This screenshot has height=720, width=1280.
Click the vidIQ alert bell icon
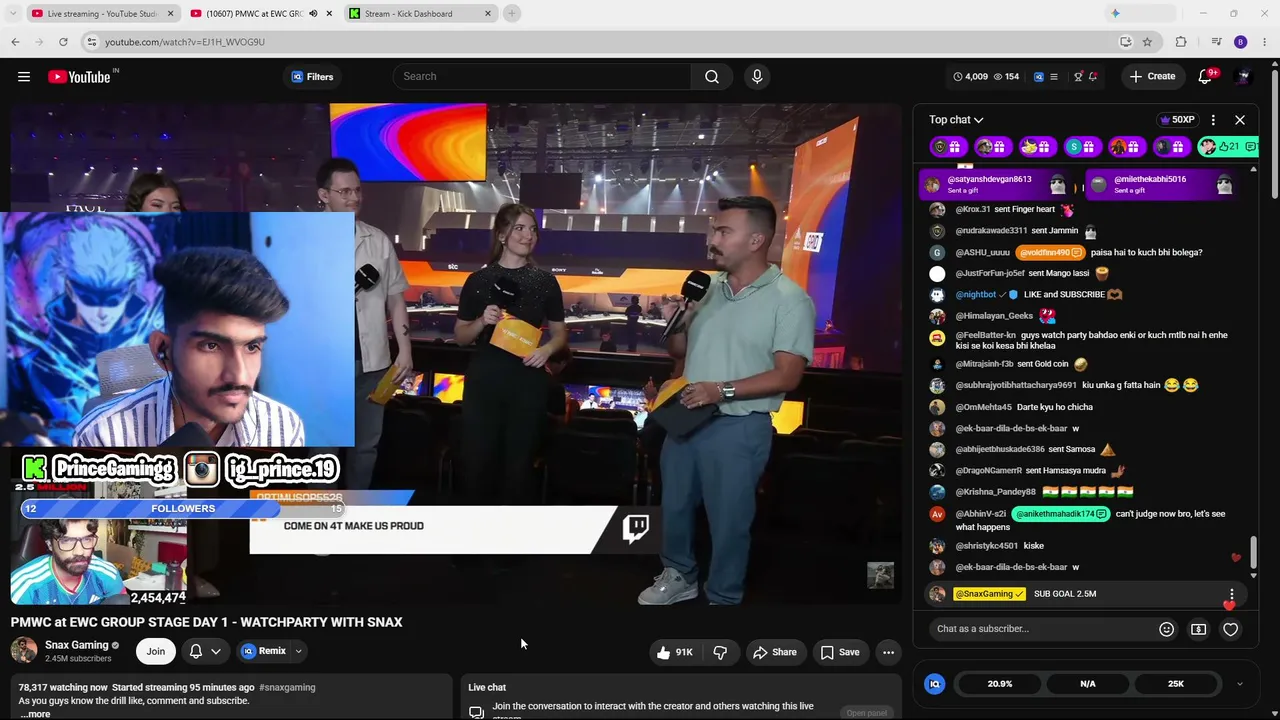click(1093, 77)
